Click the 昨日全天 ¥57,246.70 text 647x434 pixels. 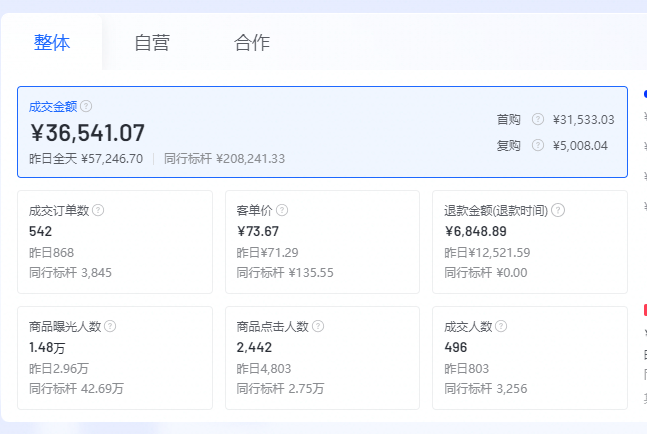(86, 159)
